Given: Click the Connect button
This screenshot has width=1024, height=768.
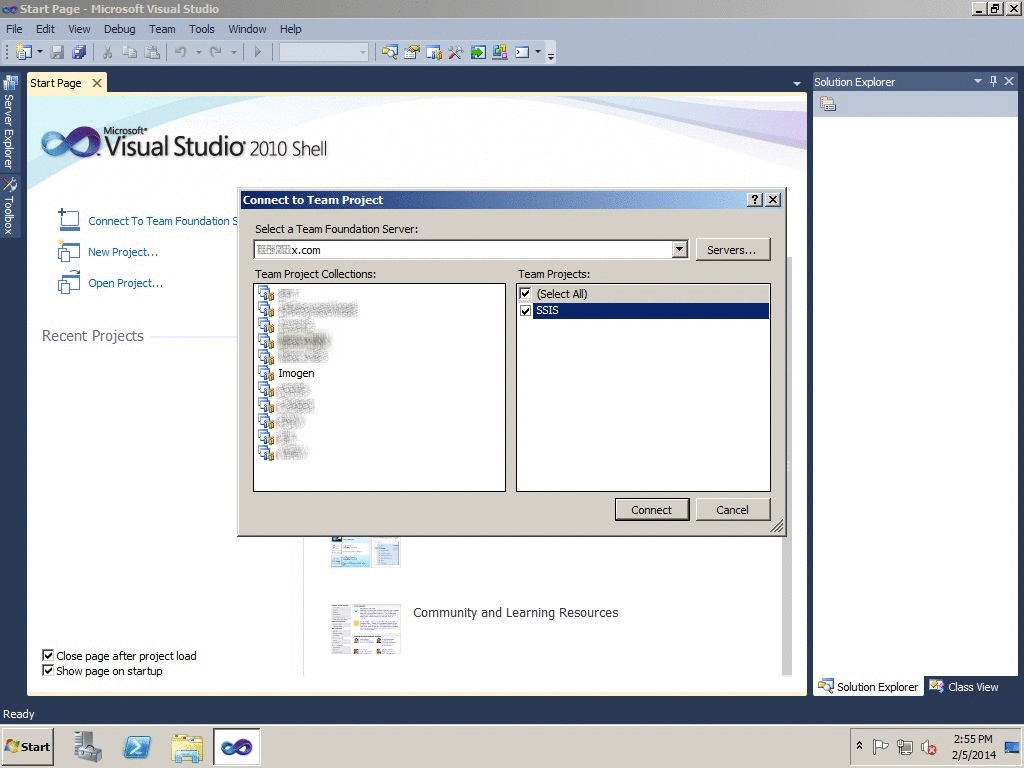Looking at the screenshot, I should pyautogui.click(x=652, y=509).
